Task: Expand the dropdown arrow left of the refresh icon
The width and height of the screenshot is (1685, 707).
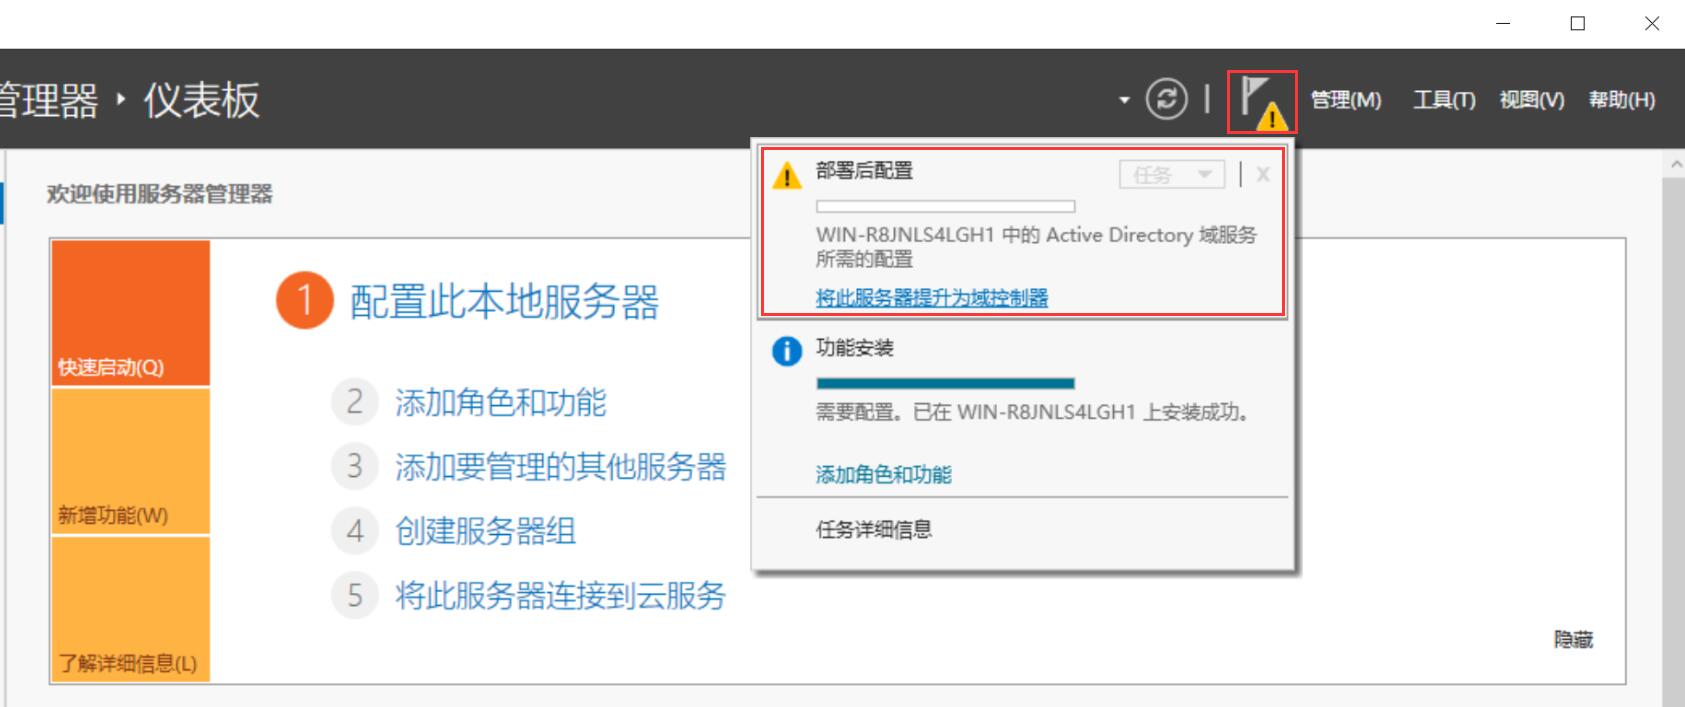Action: click(1124, 101)
